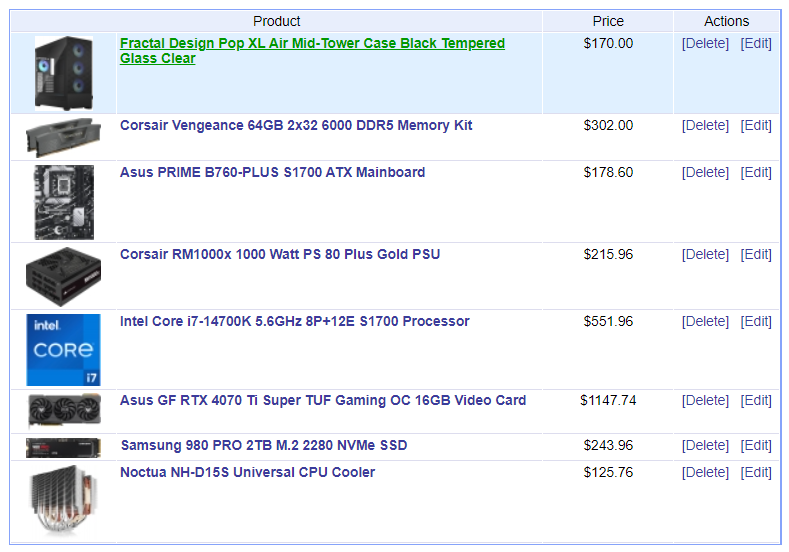Image resolution: width=789 pixels, height=552 pixels.
Task: Click the Price column header
Action: point(608,21)
